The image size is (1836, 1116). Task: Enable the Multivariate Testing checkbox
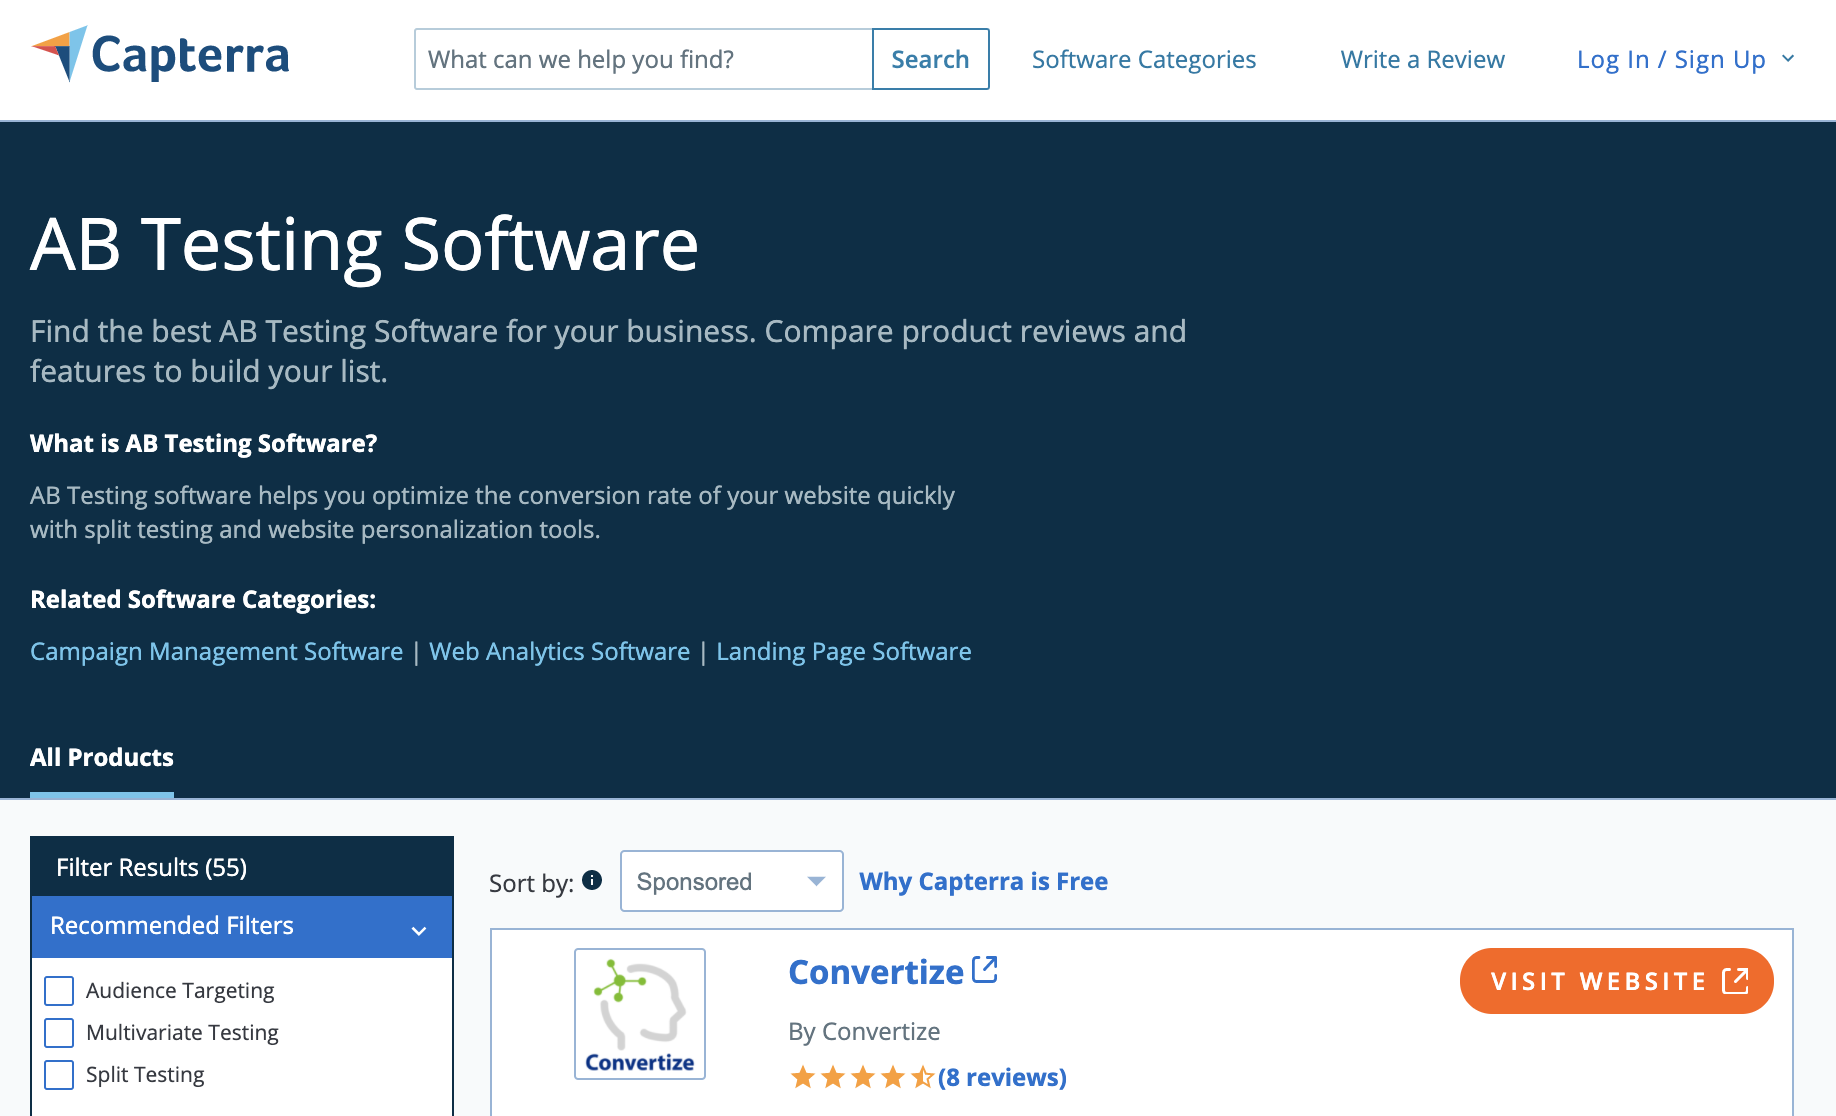(60, 1033)
